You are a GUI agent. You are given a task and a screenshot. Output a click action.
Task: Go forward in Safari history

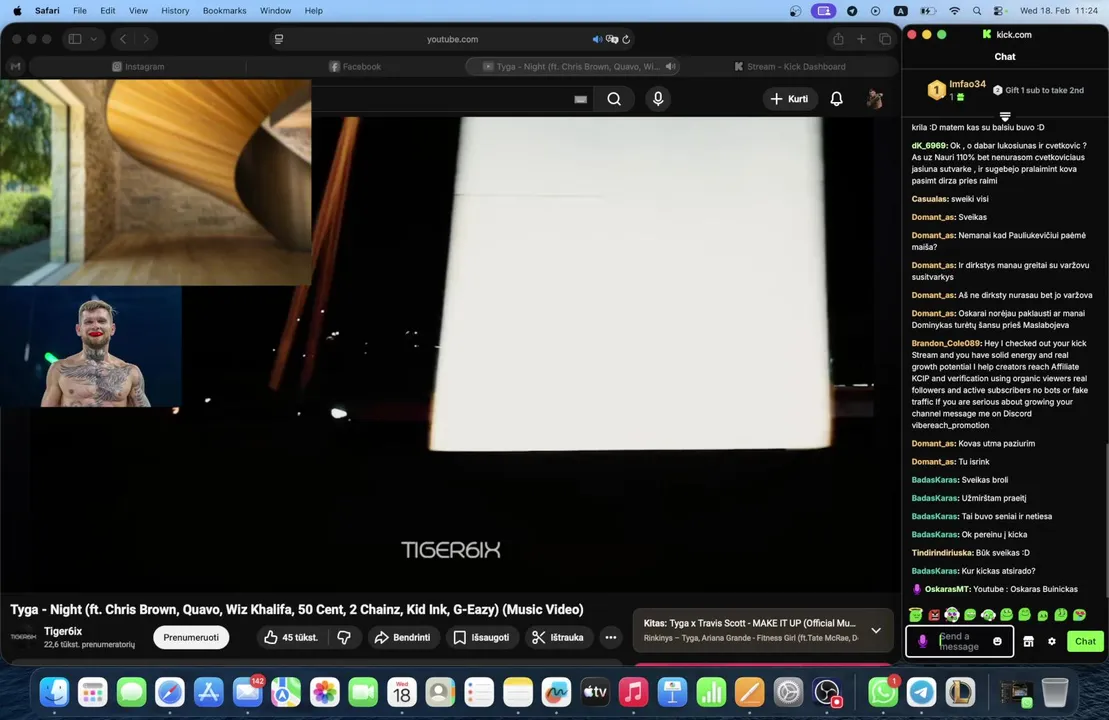(146, 39)
